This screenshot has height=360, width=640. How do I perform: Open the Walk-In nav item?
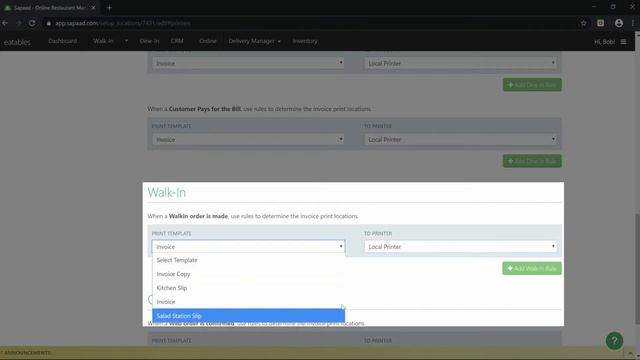pyautogui.click(x=103, y=41)
